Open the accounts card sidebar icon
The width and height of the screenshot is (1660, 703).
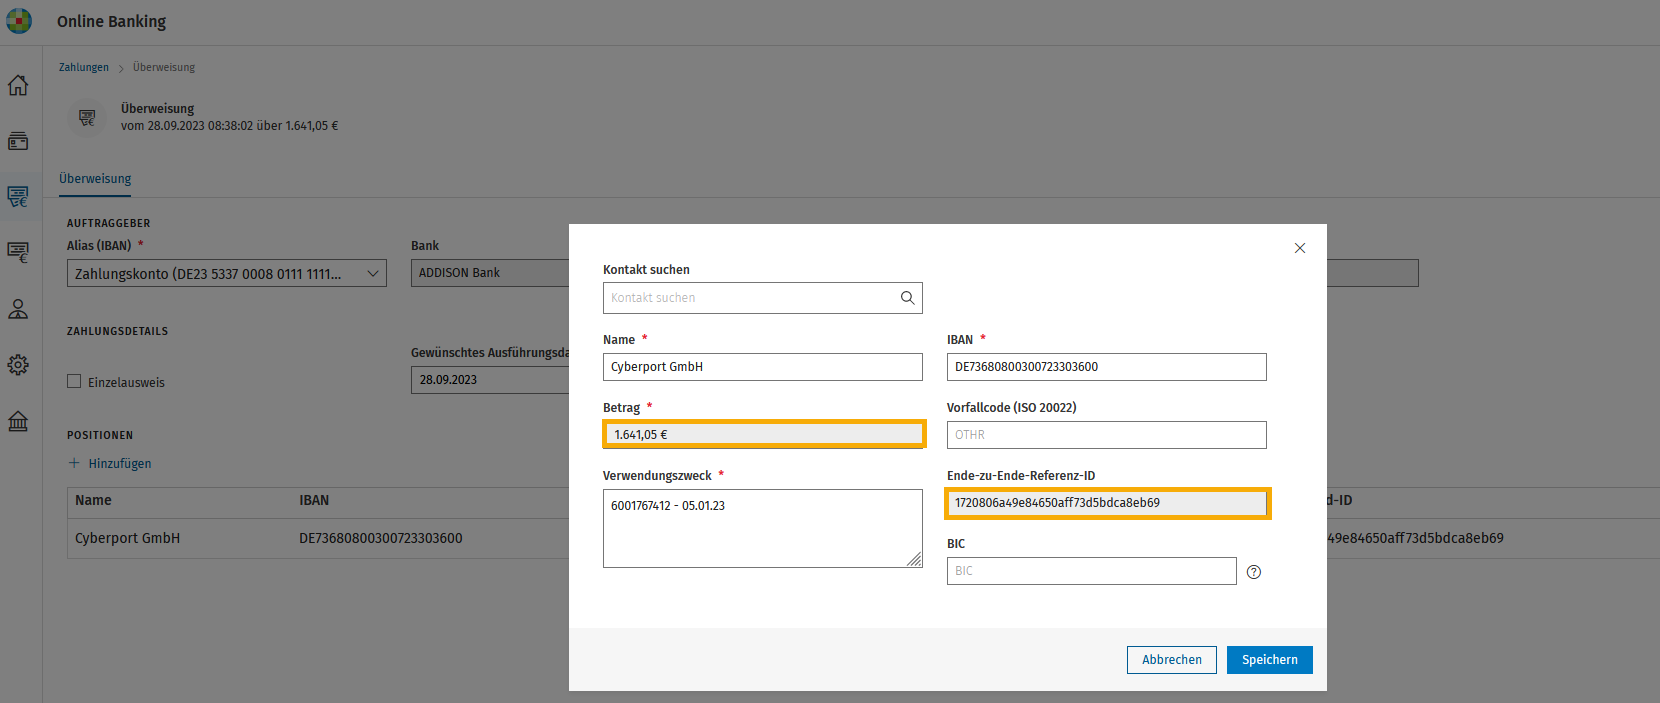click(x=18, y=141)
